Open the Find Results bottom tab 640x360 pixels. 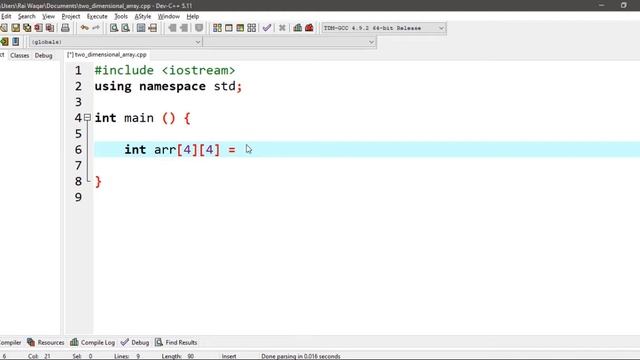[x=176, y=342]
